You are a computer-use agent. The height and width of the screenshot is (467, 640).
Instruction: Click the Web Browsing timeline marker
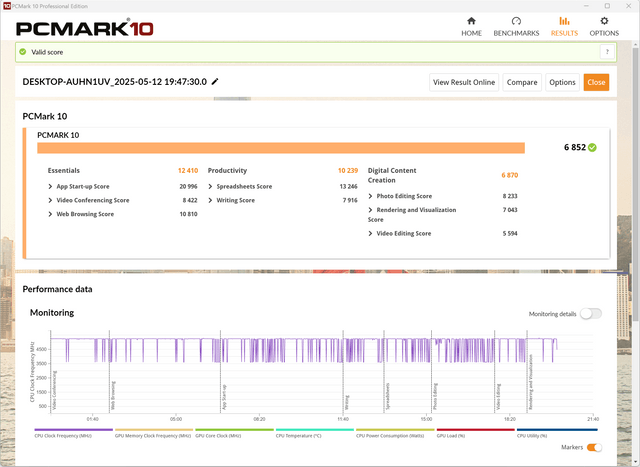(x=113, y=395)
